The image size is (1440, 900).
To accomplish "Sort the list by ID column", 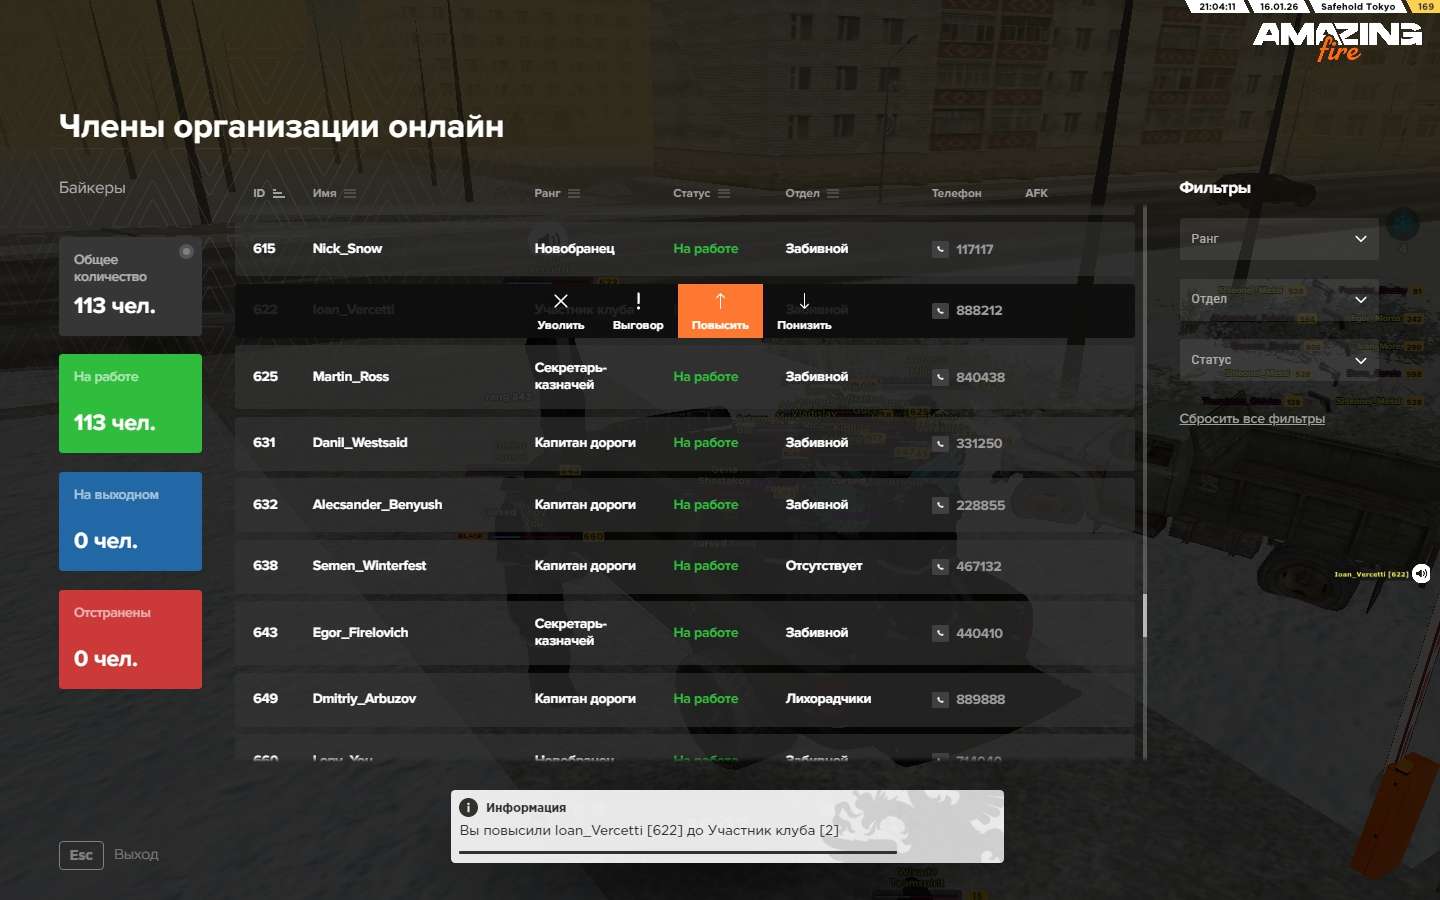I will (x=278, y=194).
